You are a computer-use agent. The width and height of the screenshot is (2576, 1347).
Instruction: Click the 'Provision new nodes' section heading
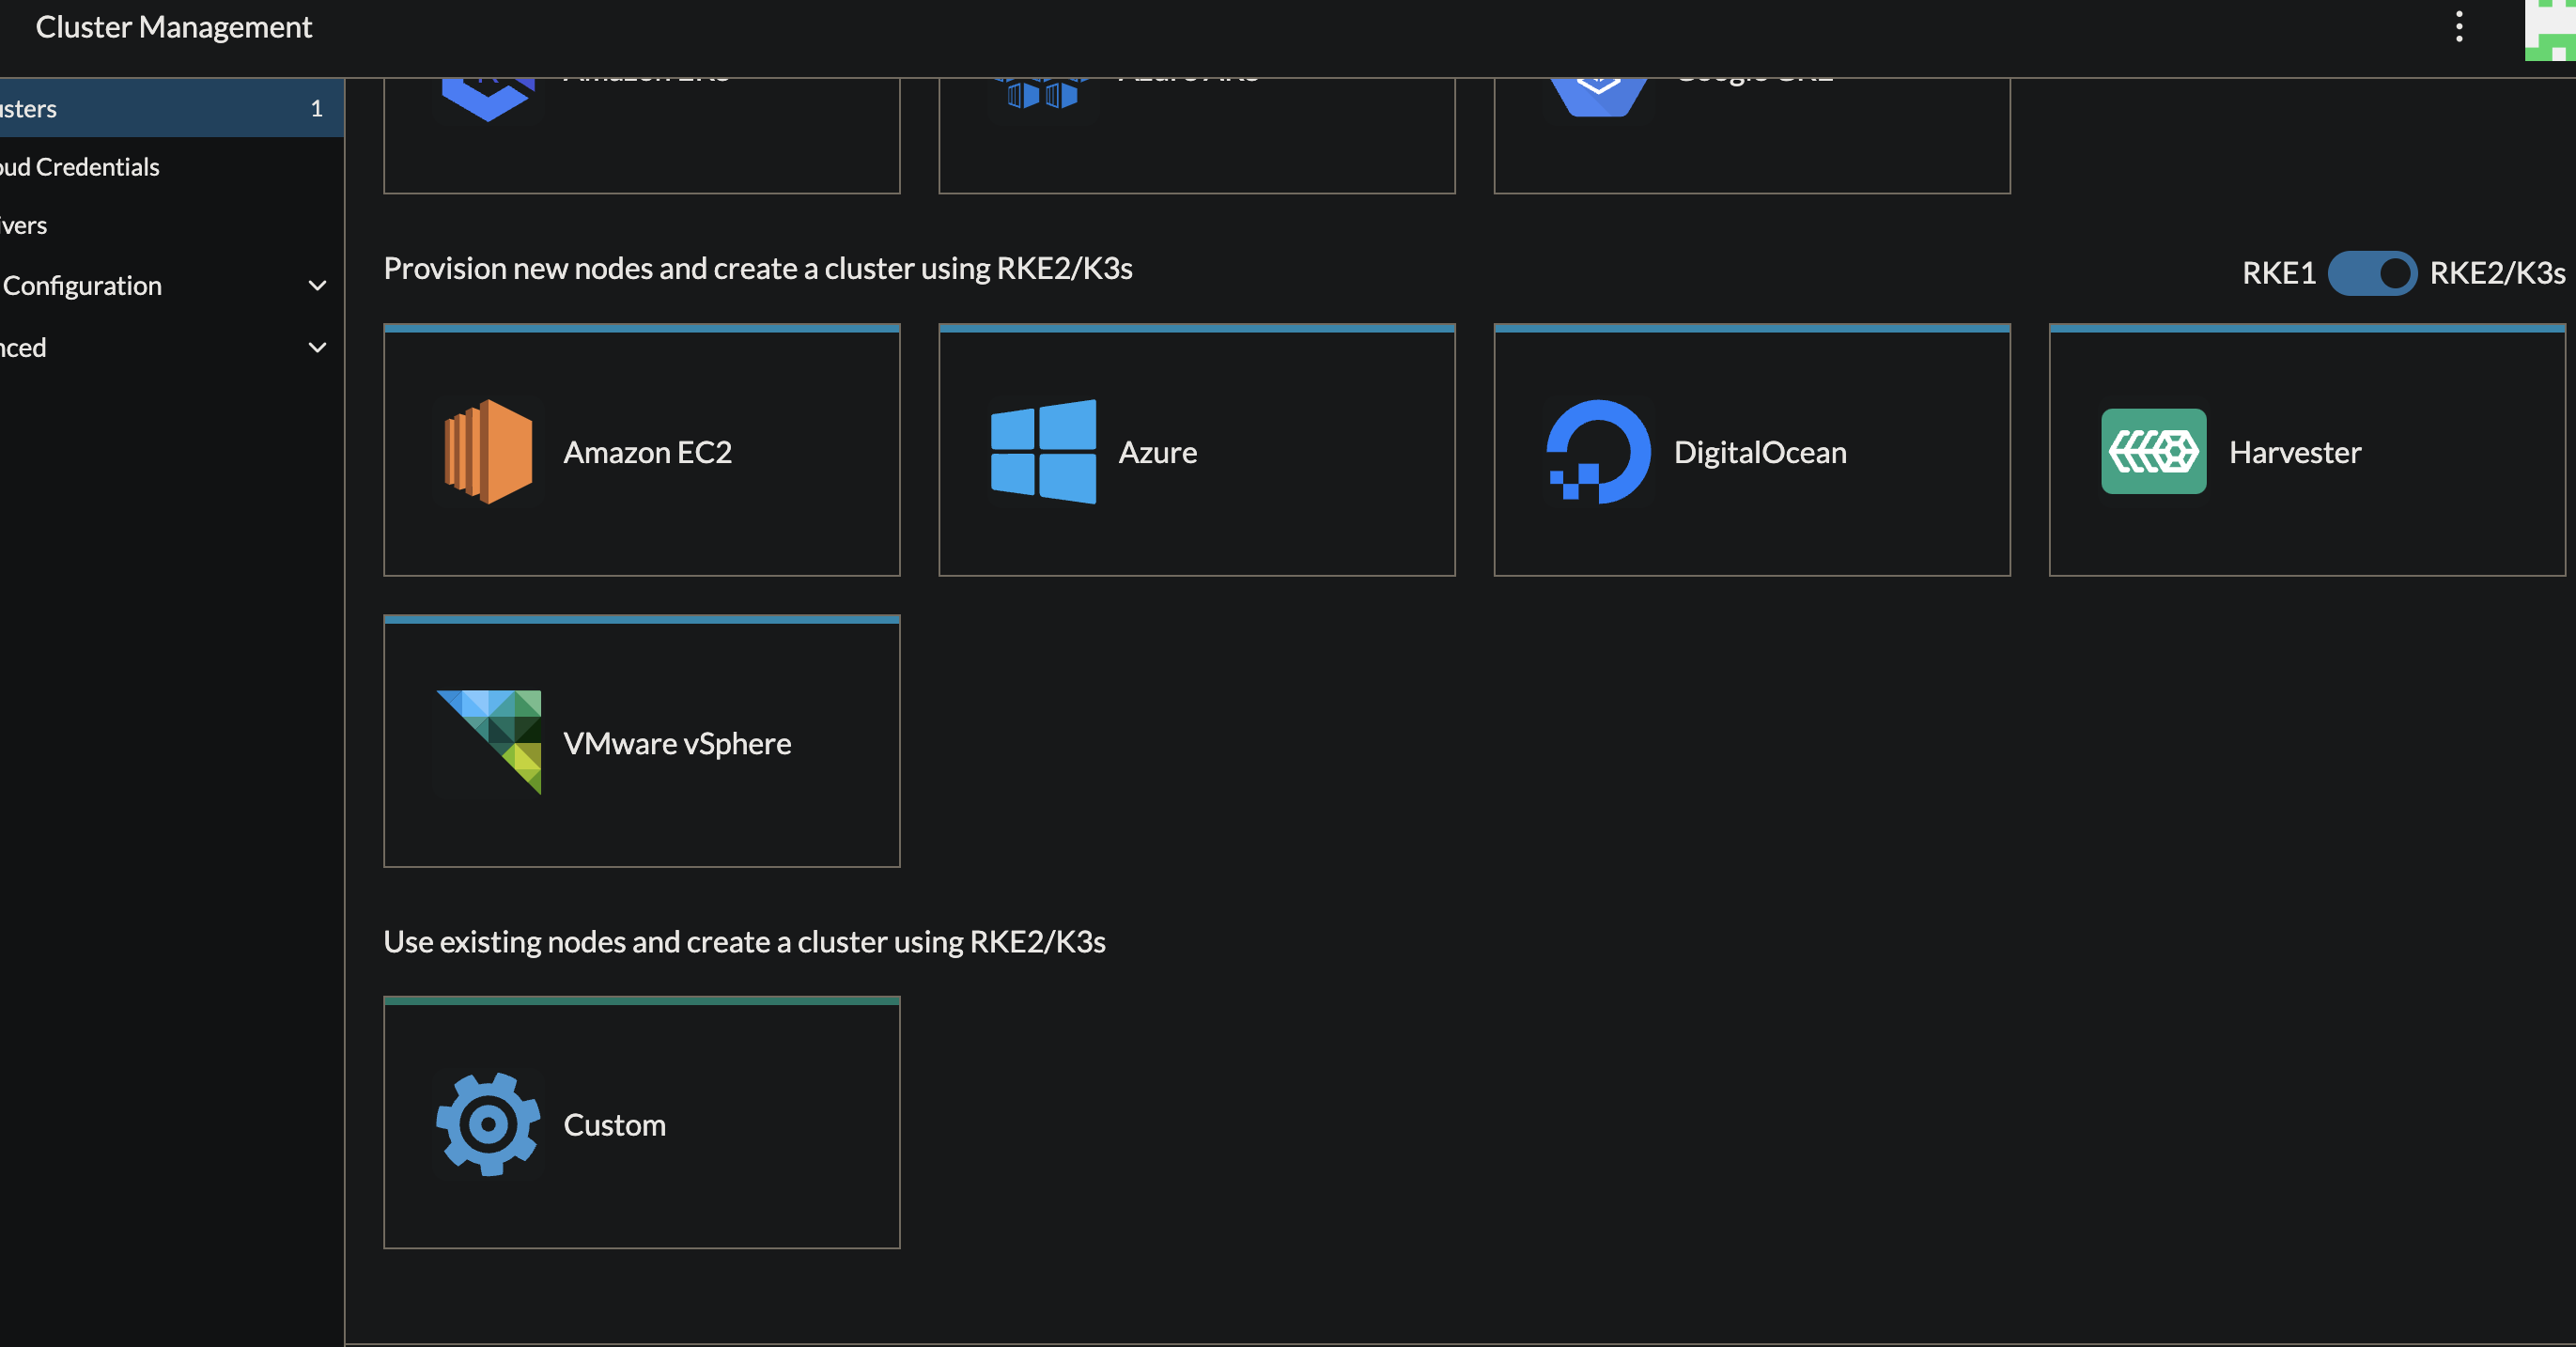point(758,268)
